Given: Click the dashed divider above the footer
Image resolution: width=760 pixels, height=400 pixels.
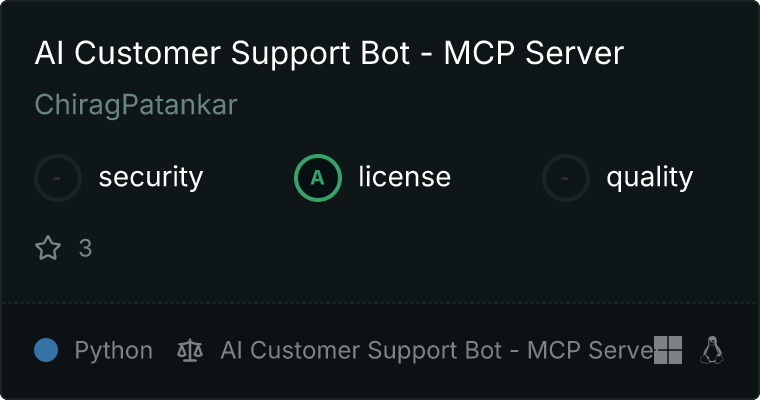Looking at the screenshot, I should click(x=380, y=303).
